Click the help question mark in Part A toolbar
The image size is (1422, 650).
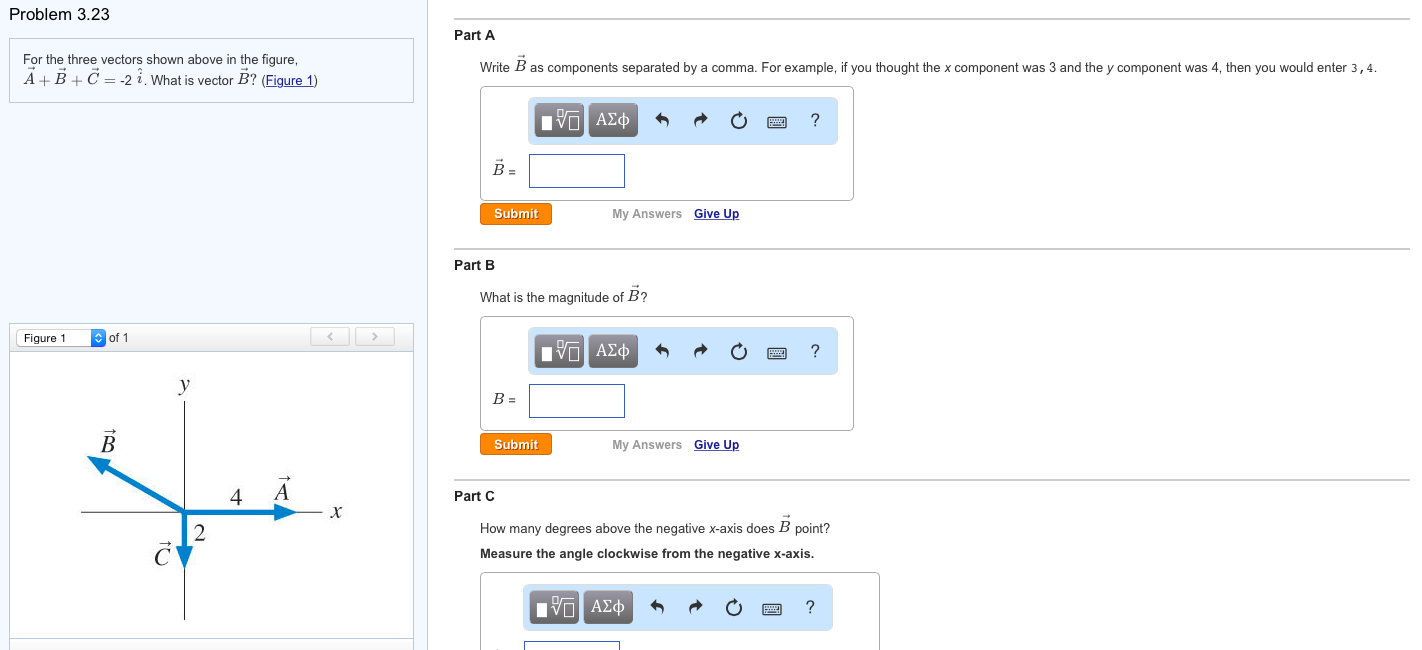coord(815,120)
